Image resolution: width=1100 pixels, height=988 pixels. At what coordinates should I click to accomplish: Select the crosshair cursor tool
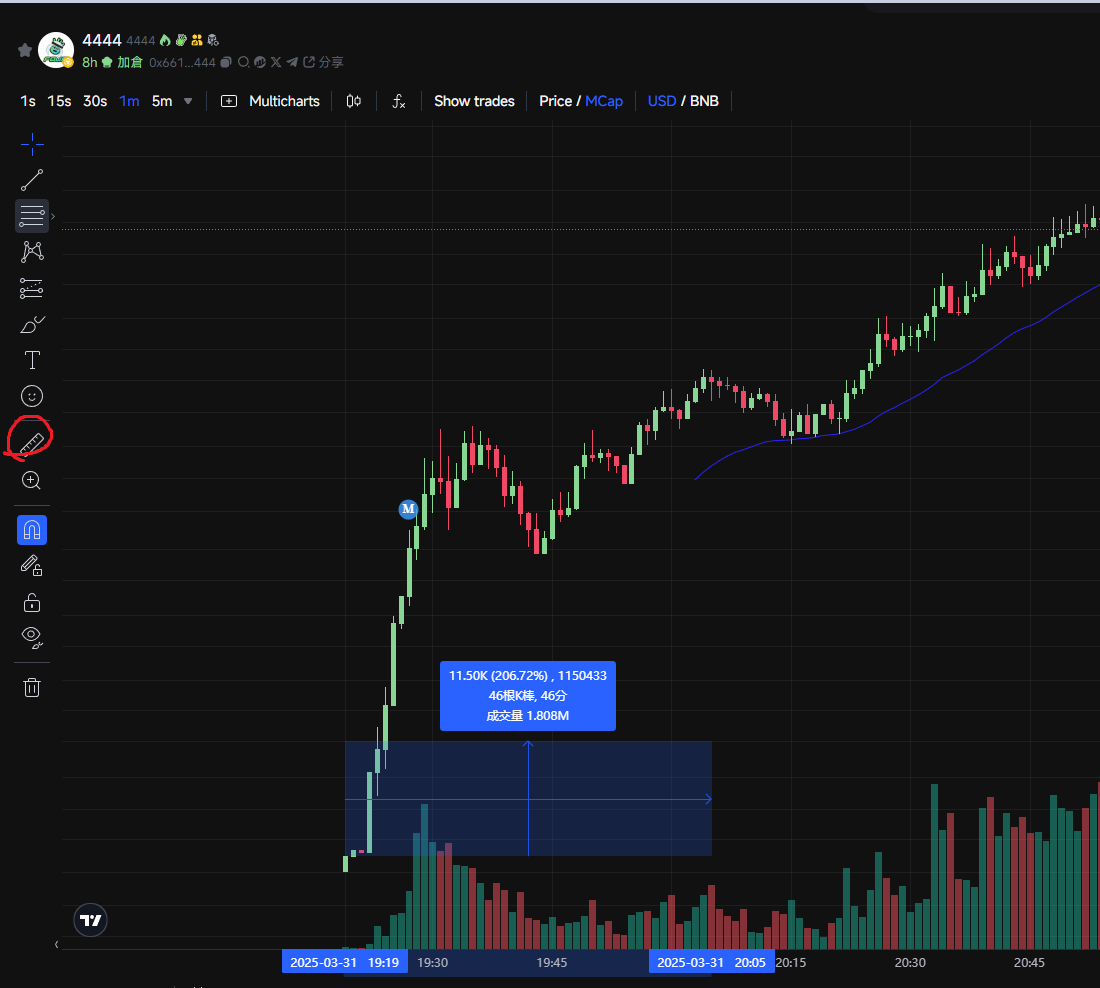32,144
